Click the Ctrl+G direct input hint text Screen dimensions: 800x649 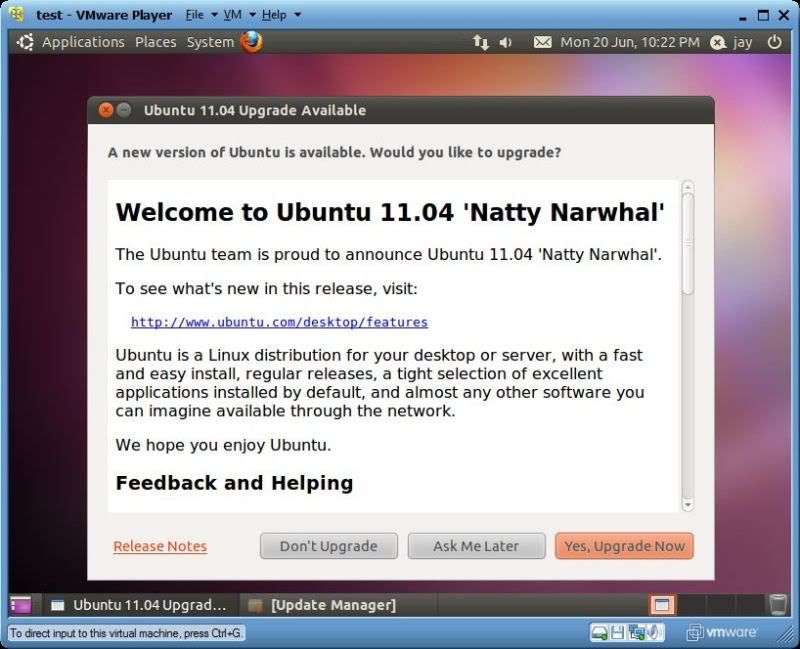point(126,633)
